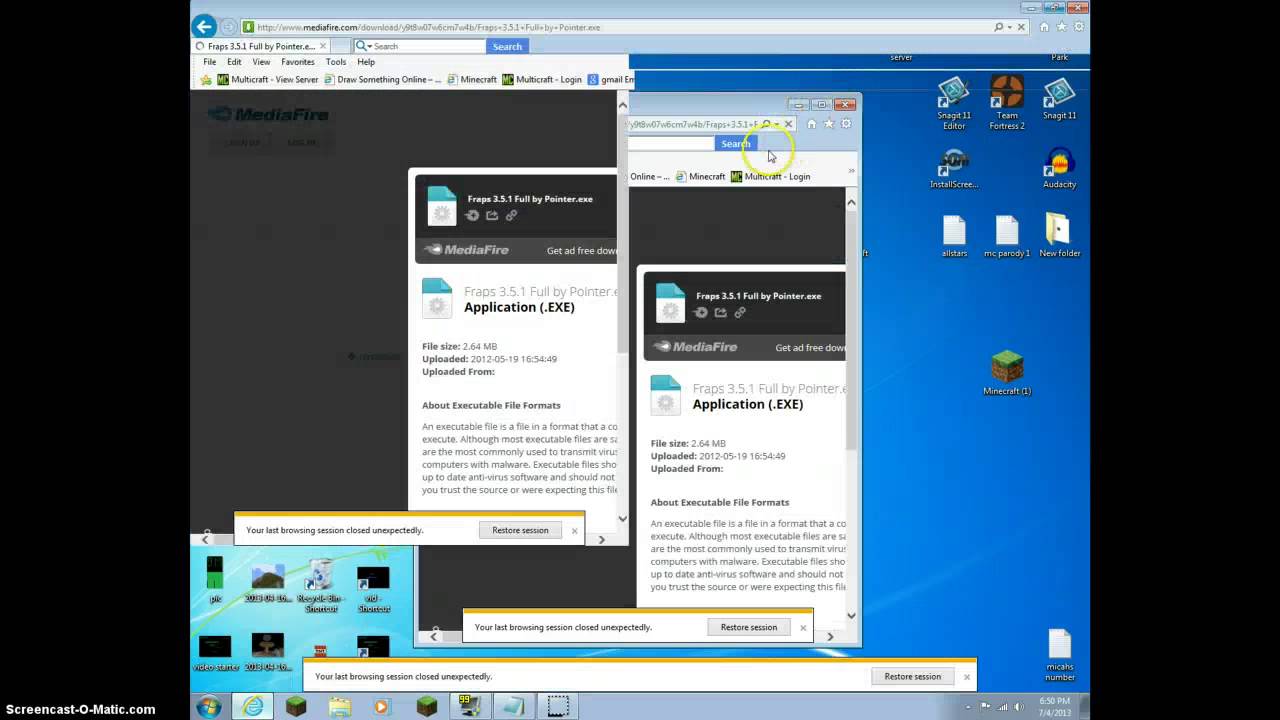Open the Help menu
Viewport: 1280px width, 720px height.
pos(366,62)
